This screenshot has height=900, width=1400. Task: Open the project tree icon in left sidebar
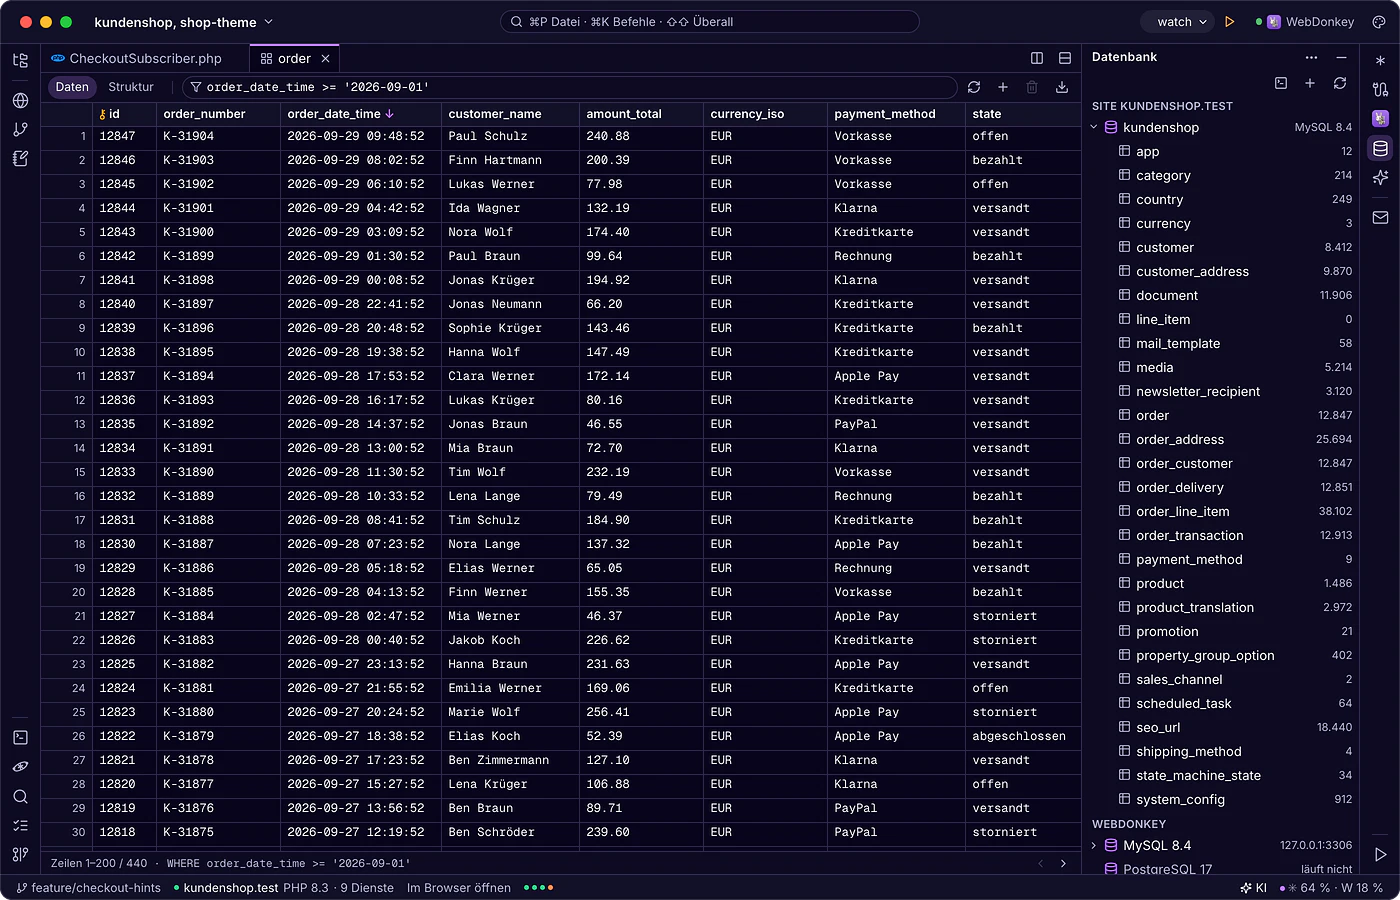point(20,61)
